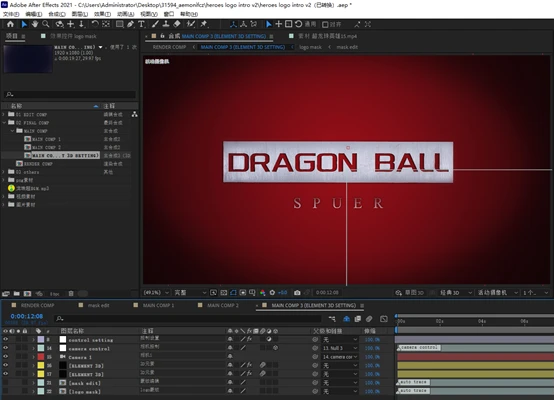555x401 pixels.
Task: Toggle visibility of Camera 1 layer
Action: [5, 356]
